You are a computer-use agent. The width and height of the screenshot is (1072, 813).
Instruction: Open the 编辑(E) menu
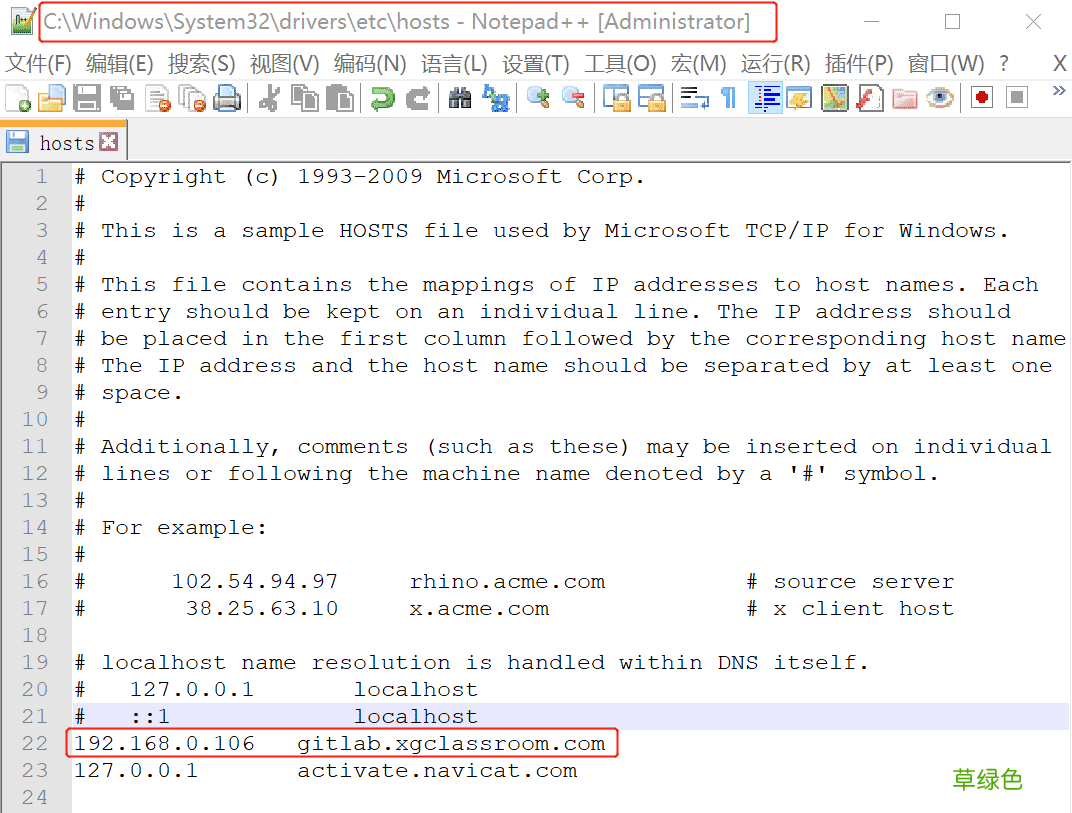point(120,64)
